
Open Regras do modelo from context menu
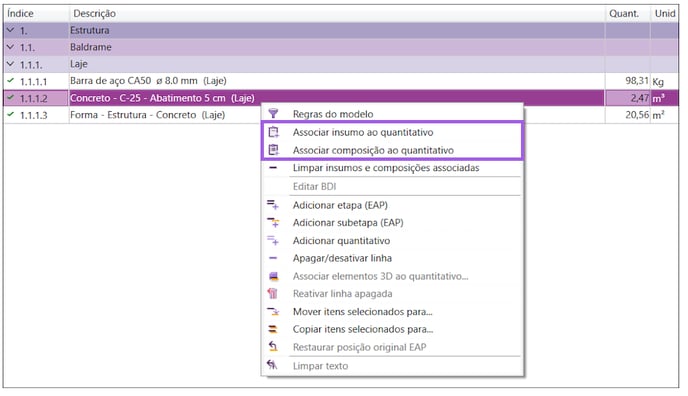[x=392, y=114]
